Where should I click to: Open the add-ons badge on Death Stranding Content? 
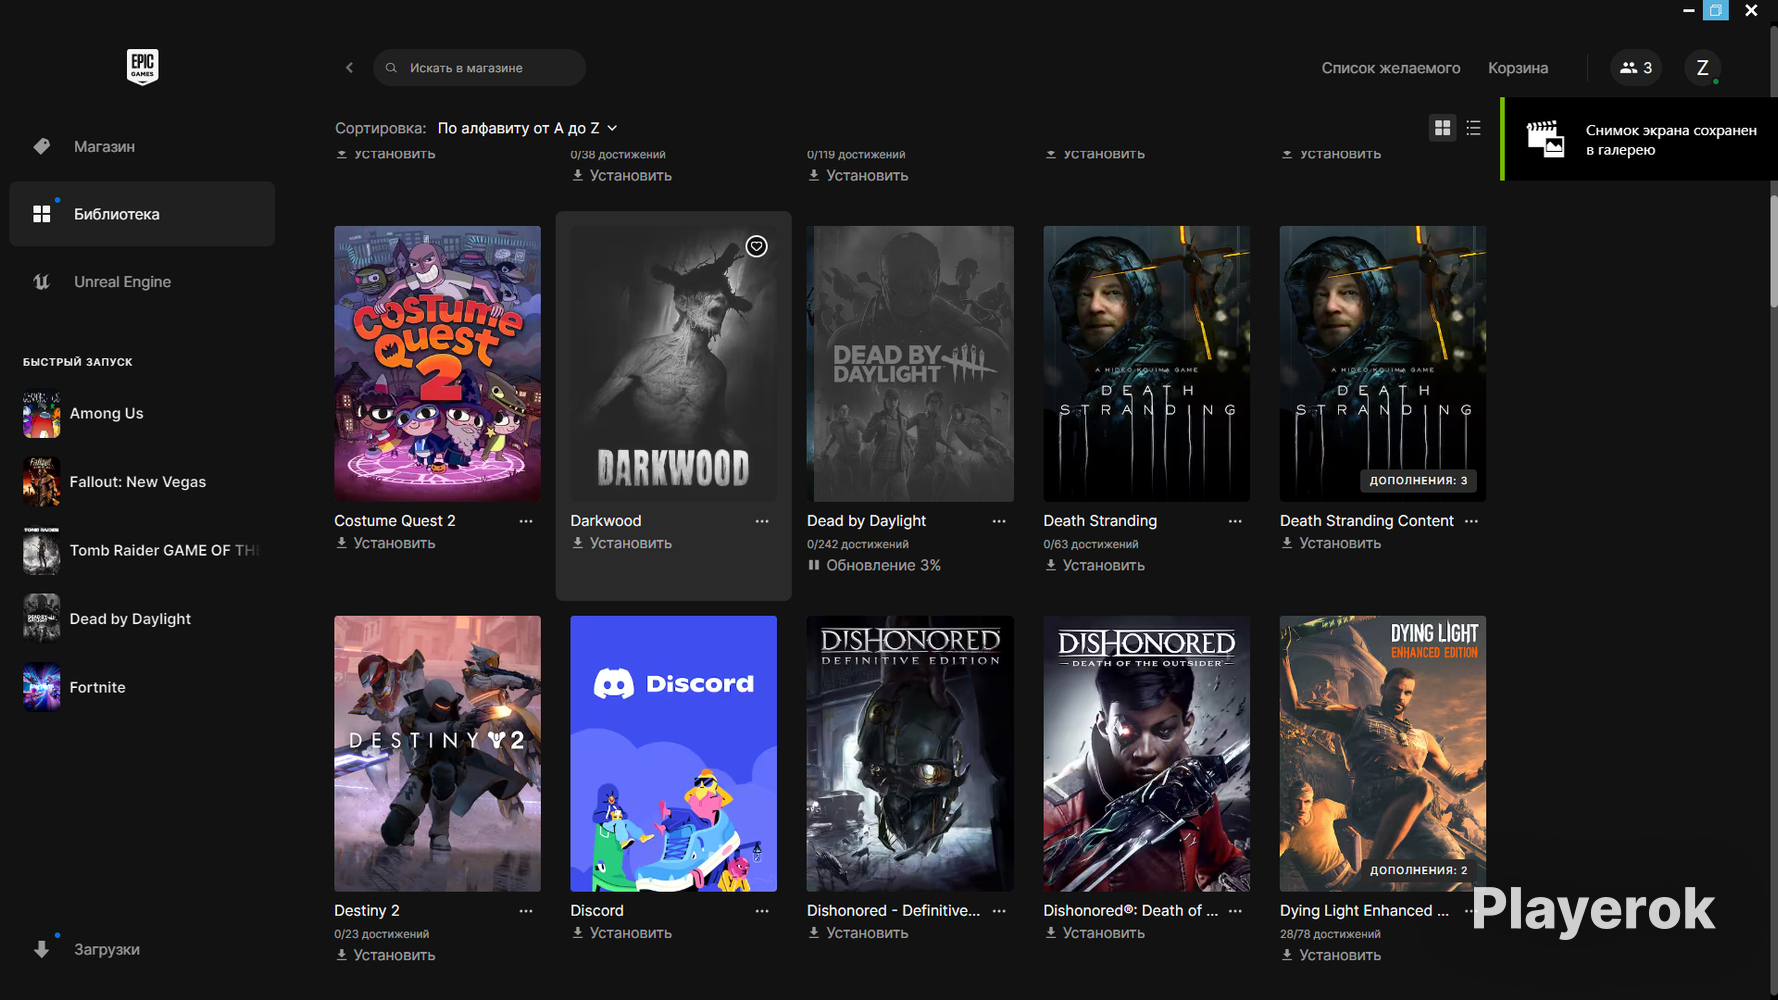(x=1418, y=481)
